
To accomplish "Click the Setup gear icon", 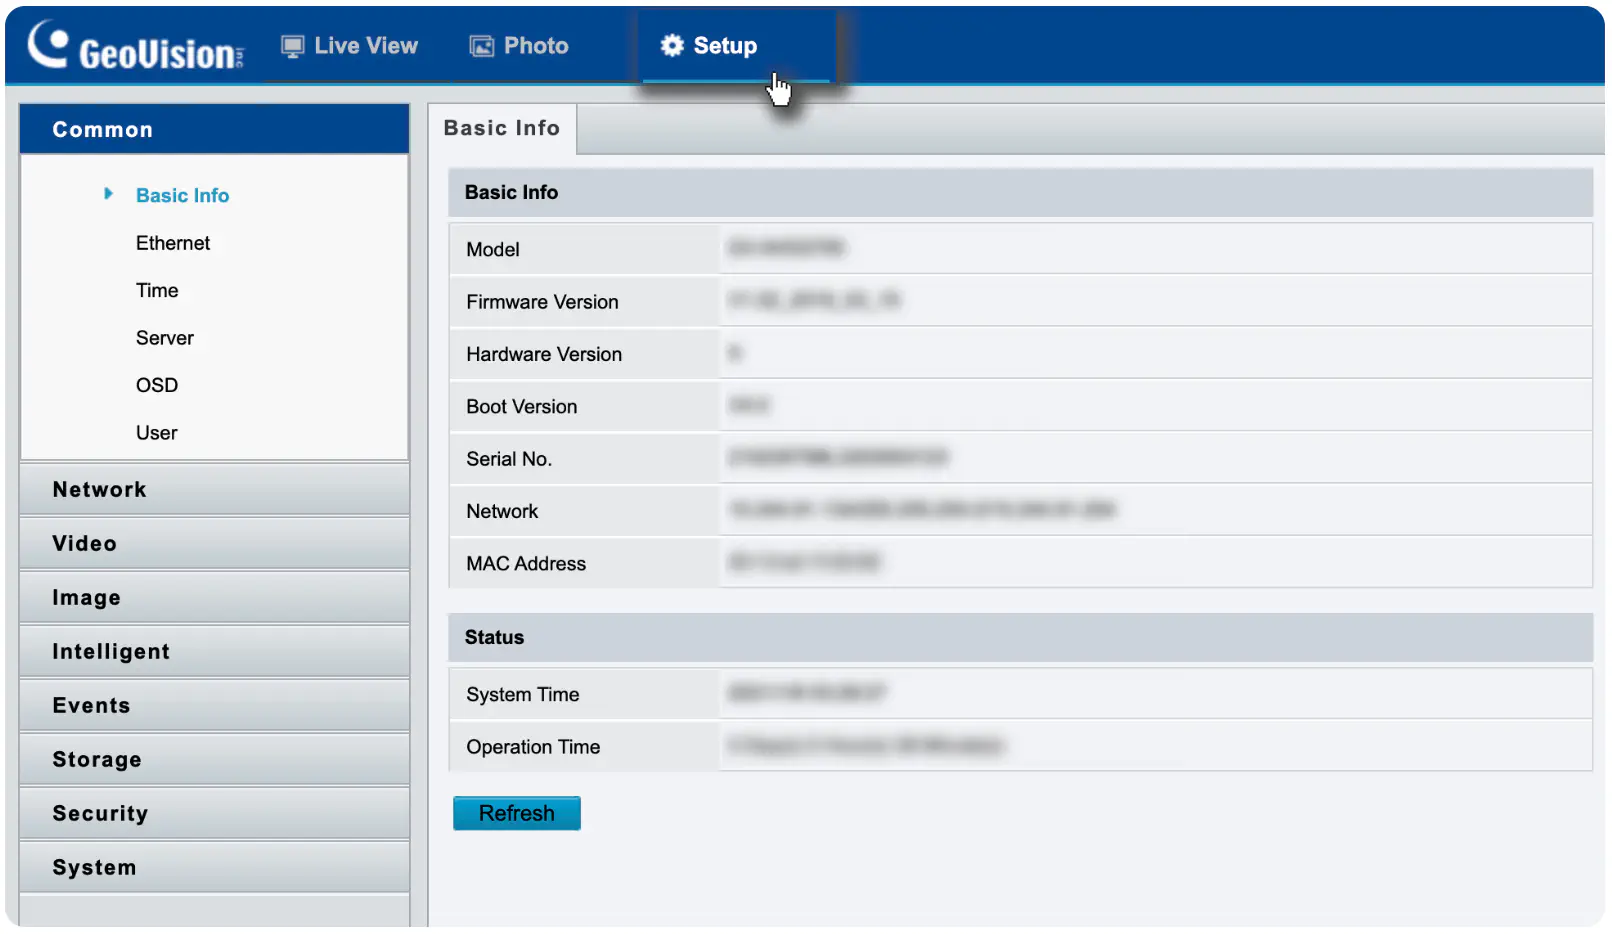I will point(672,45).
